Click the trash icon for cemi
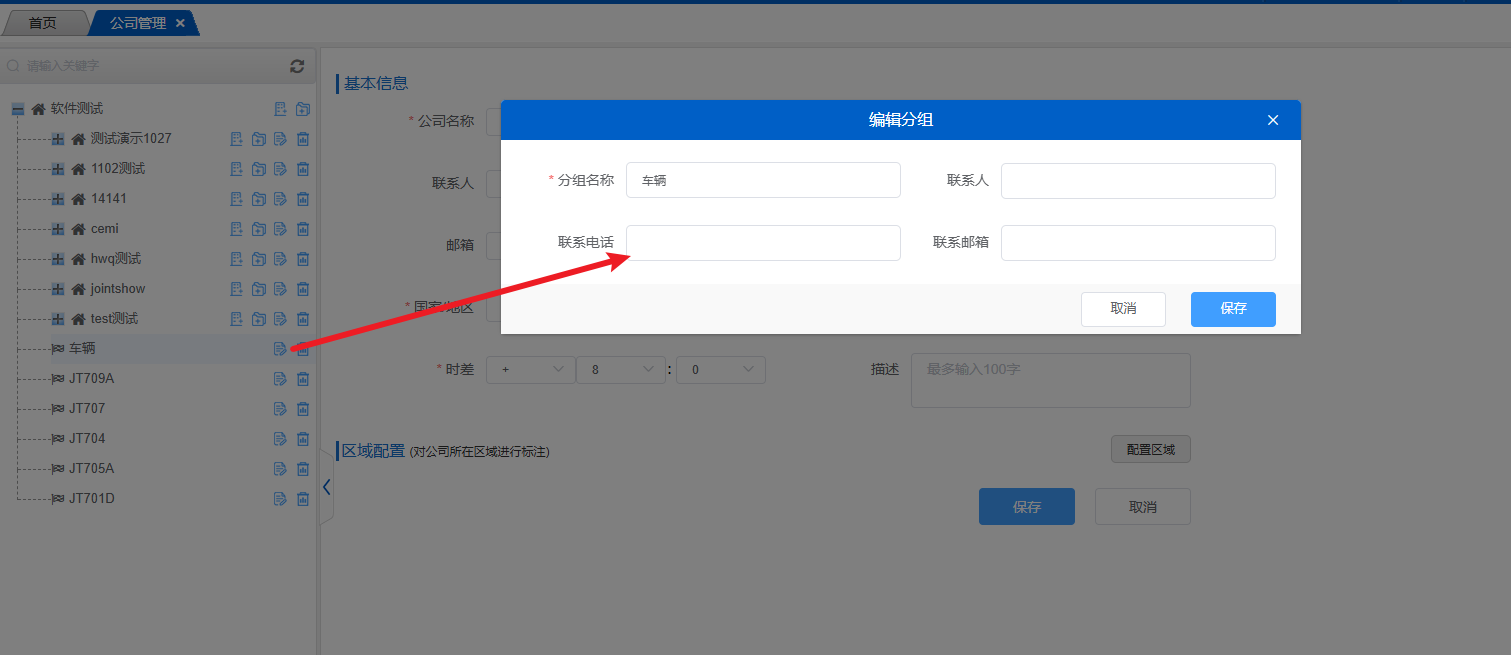 point(303,229)
